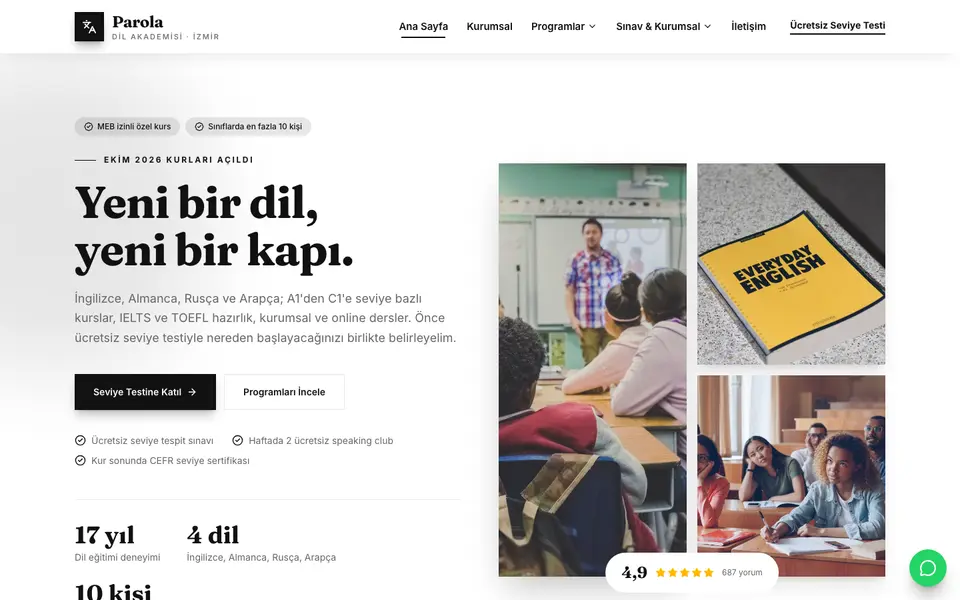Click the MEB izinli özel kurs badge
This screenshot has width=960, height=600.
[x=127, y=127]
